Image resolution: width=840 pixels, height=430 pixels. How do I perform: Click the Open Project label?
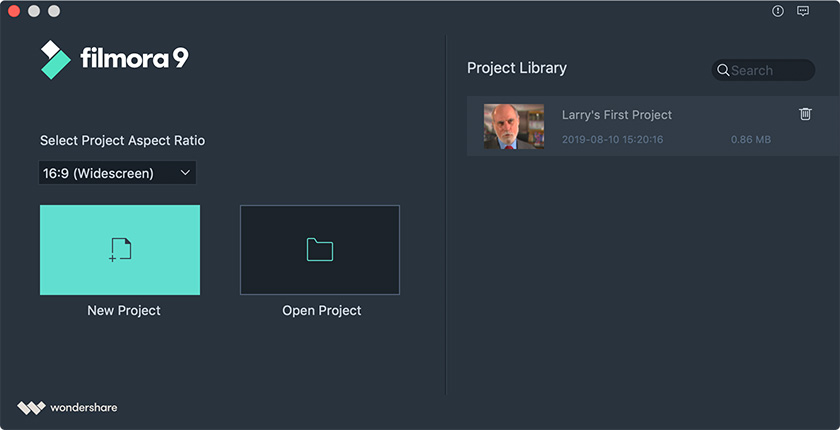coord(321,311)
